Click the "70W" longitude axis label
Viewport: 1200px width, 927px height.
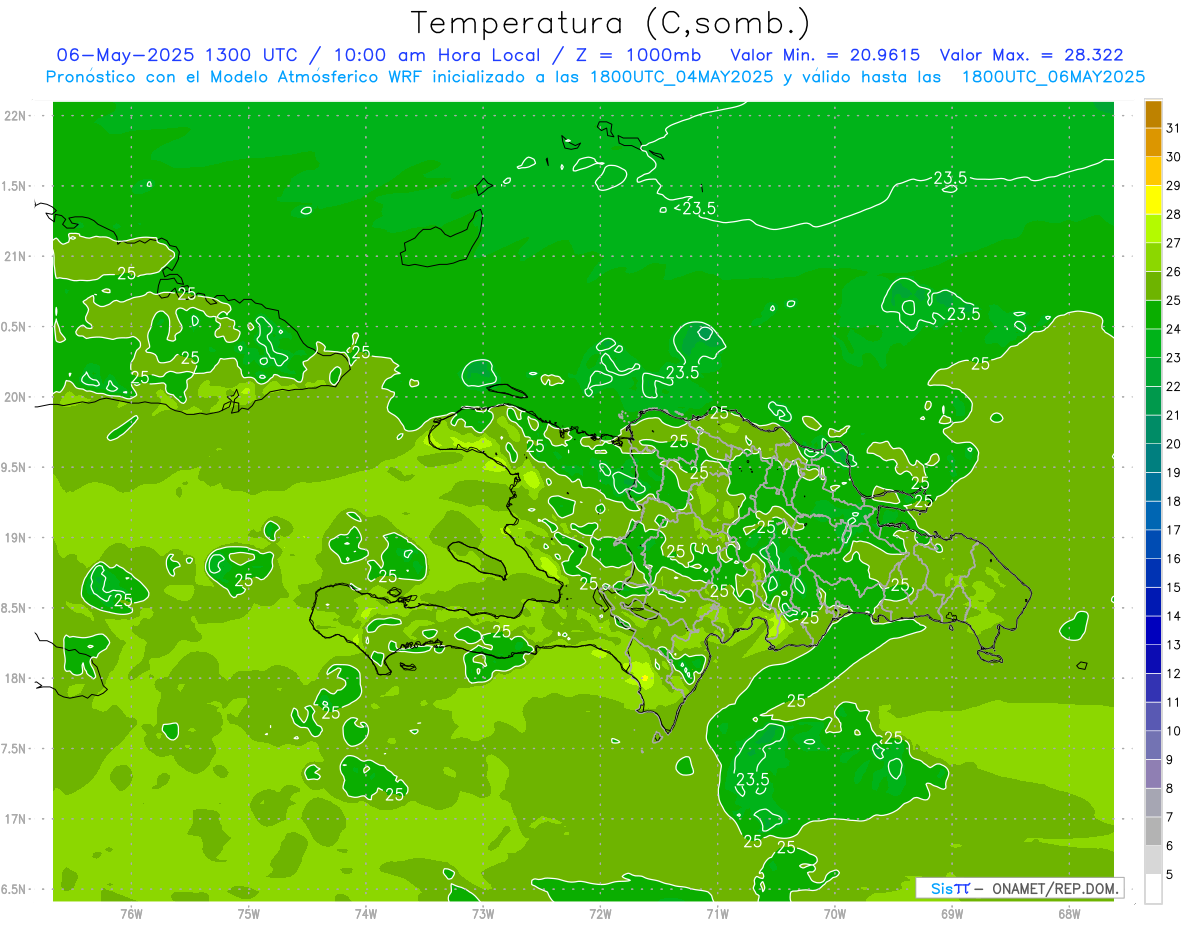click(835, 914)
